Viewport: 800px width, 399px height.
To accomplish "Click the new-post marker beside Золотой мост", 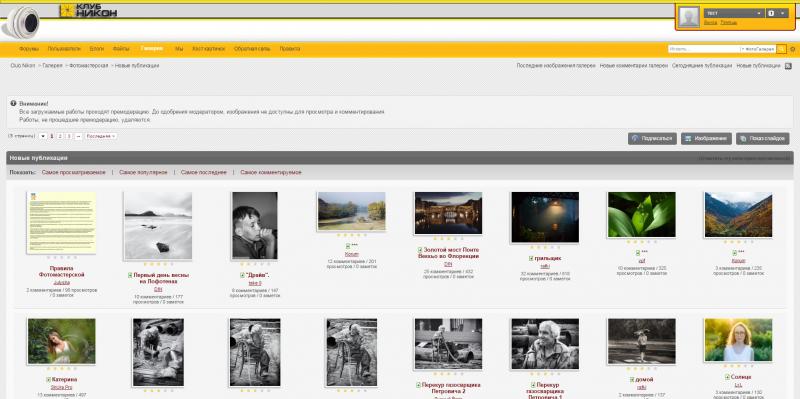I will click(x=420, y=250).
